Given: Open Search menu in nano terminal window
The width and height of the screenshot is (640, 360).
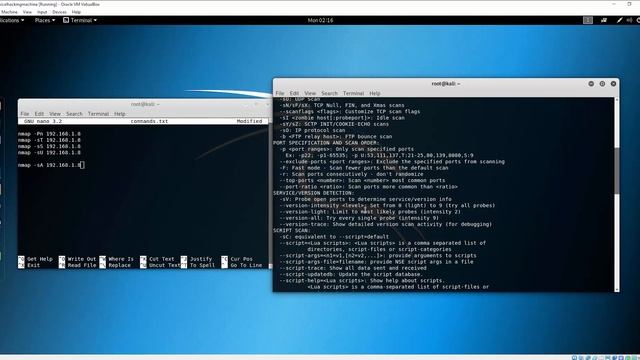Looking at the screenshot, I should click(x=74, y=114).
